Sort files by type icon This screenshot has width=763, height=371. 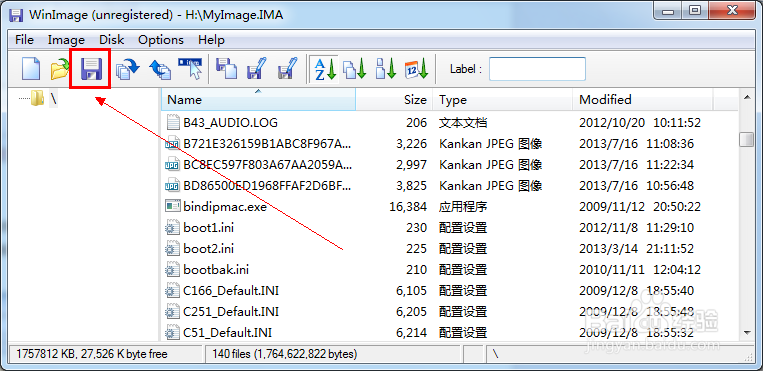point(354,69)
